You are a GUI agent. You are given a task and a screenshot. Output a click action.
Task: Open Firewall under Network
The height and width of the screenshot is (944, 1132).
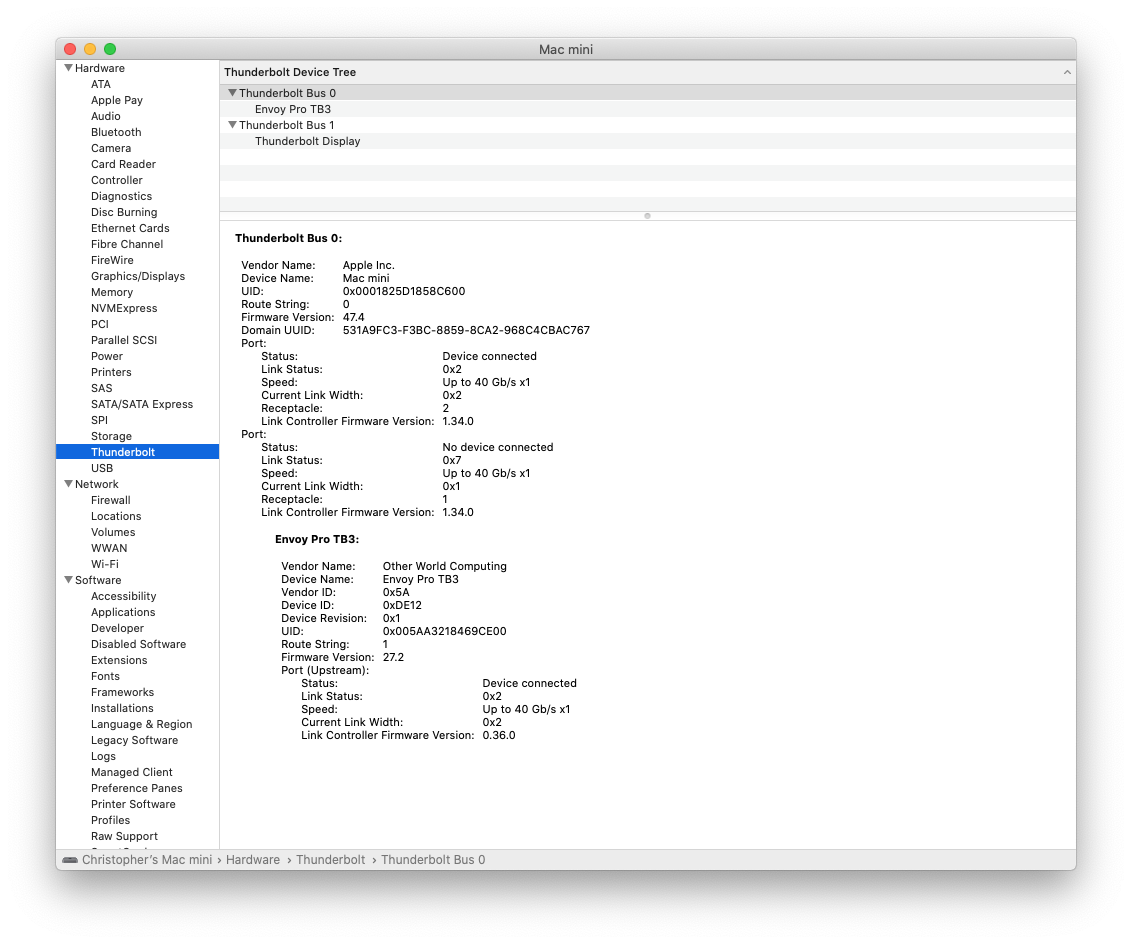[x=110, y=500]
